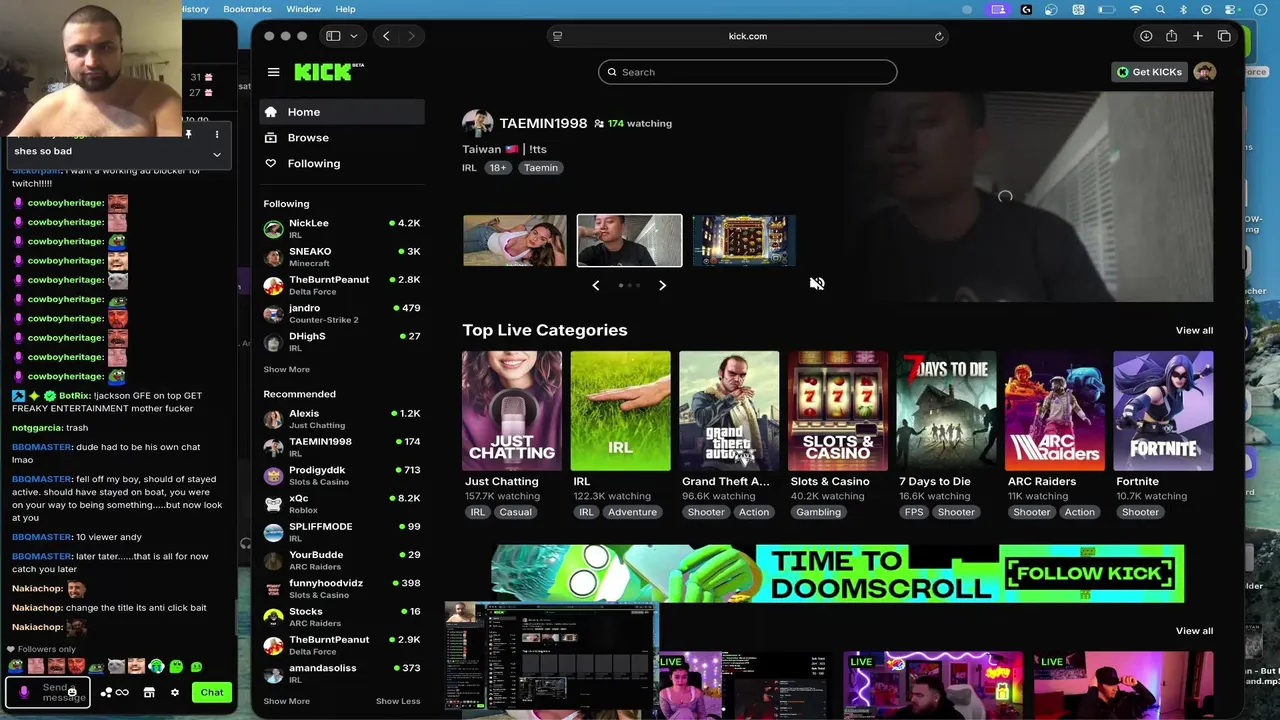Click the infinity icon in chat bar
This screenshot has height=720, width=1280.
click(122, 692)
